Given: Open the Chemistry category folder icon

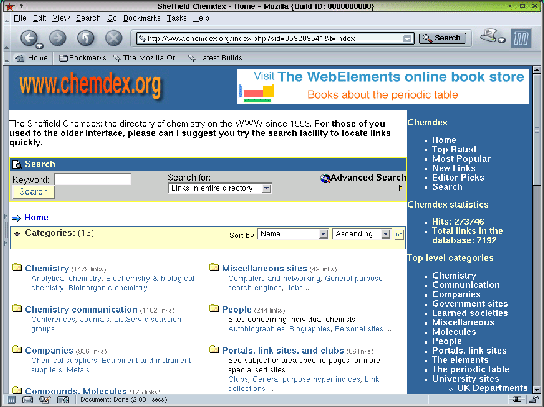Looking at the screenshot, I should 17,267.
